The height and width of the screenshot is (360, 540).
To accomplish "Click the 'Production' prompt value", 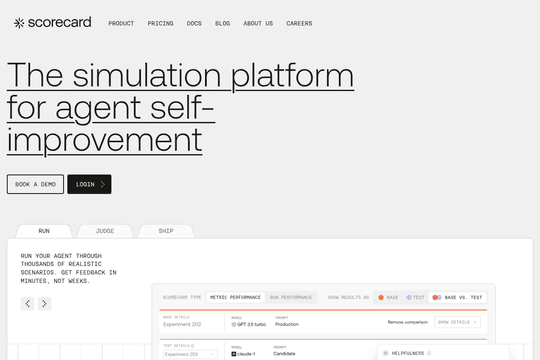I will [287, 324].
